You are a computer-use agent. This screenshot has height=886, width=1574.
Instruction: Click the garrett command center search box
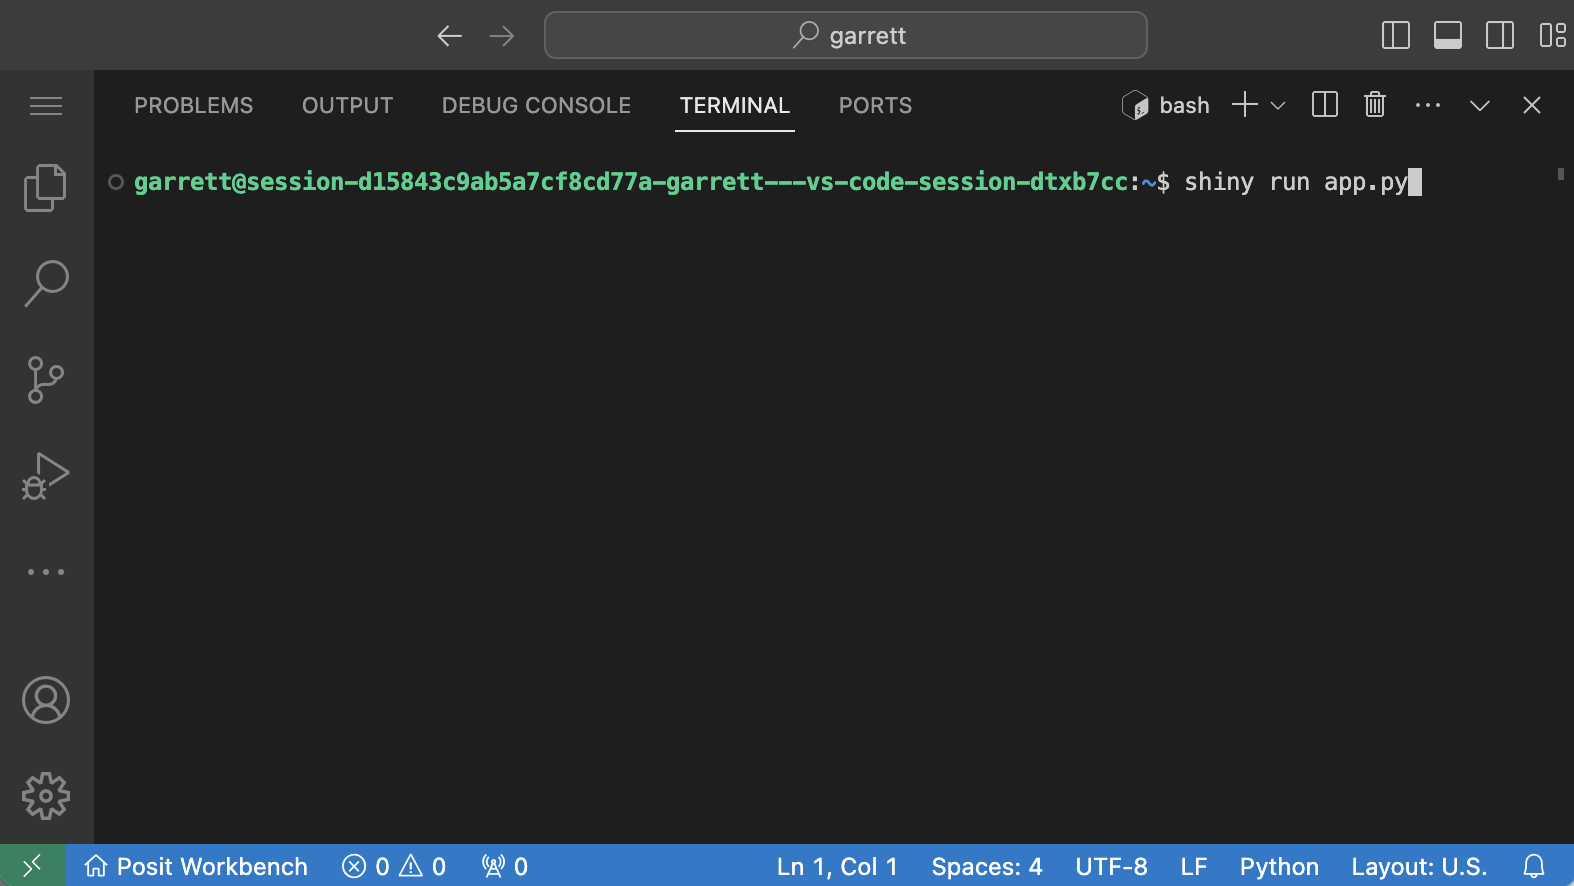(x=845, y=36)
